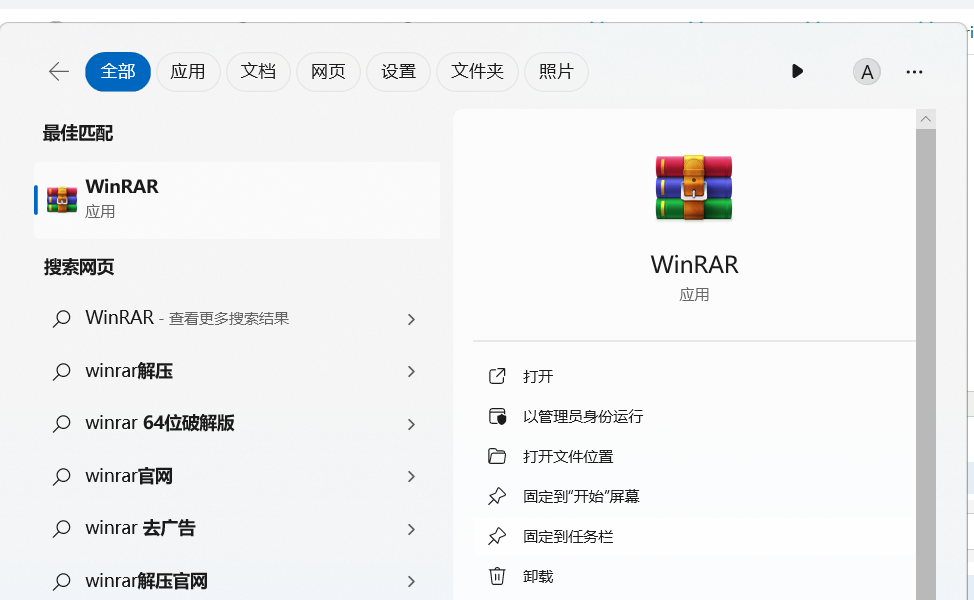Image resolution: width=974 pixels, height=600 pixels.
Task: Go back using the left arrow
Action: pos(58,71)
